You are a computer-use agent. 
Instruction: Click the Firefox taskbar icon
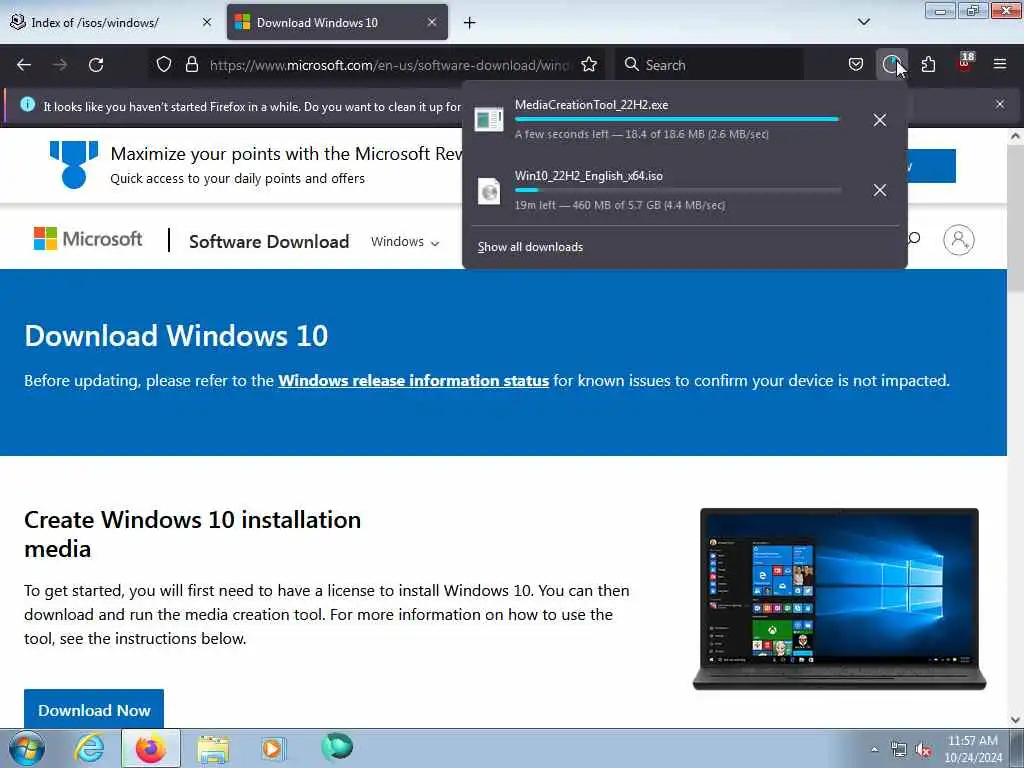(x=151, y=748)
